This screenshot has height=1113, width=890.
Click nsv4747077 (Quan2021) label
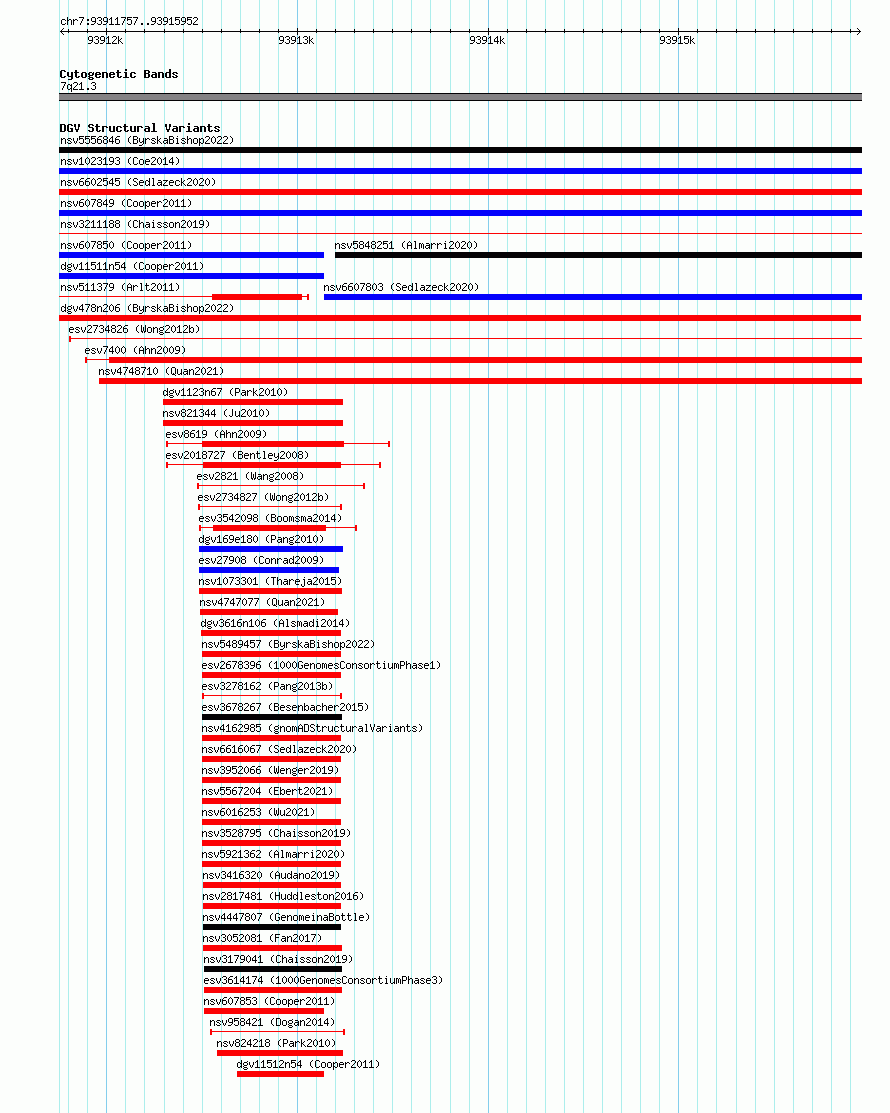click(x=262, y=602)
